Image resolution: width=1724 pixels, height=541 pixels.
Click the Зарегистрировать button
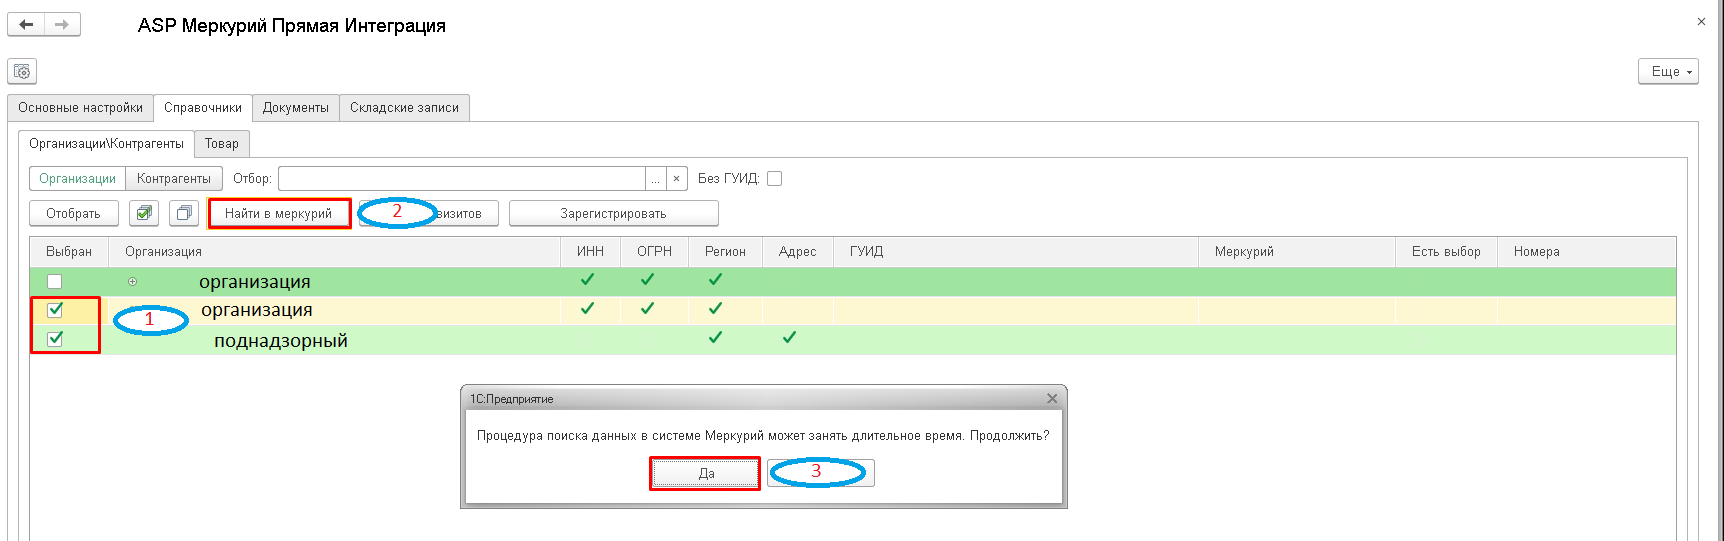pyautogui.click(x=613, y=213)
